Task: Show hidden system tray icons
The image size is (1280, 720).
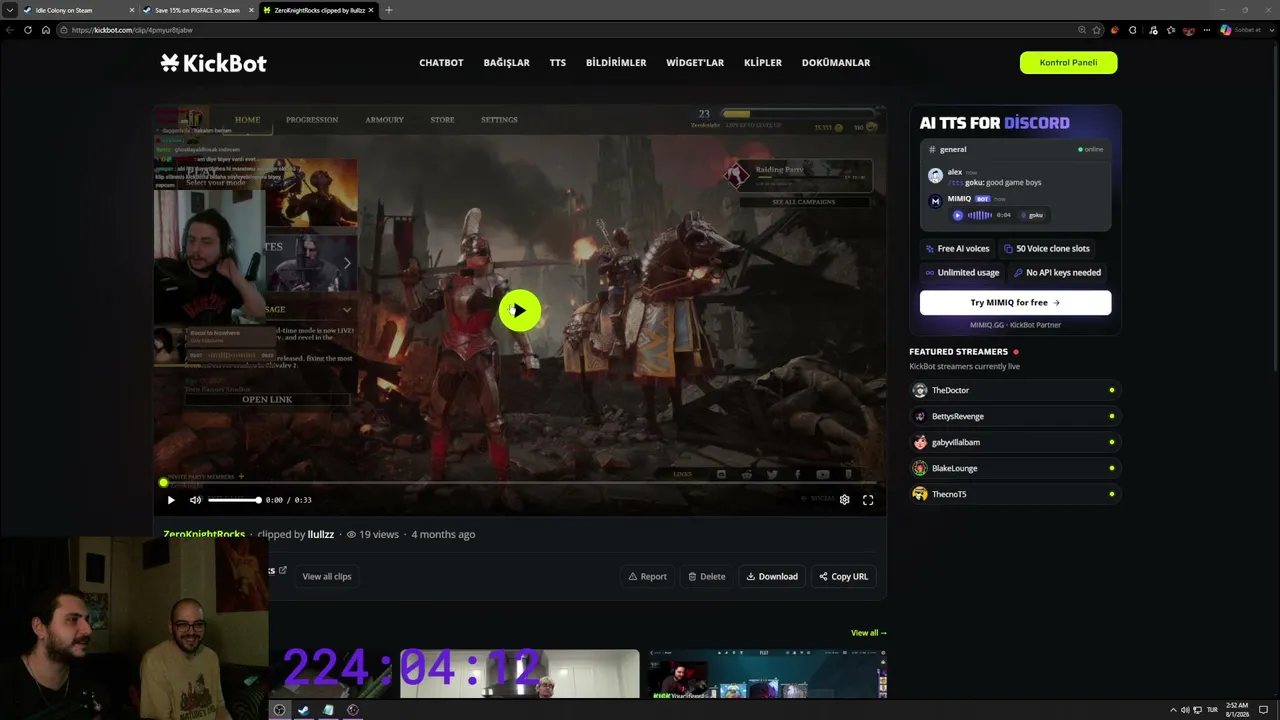Action: tap(1173, 710)
